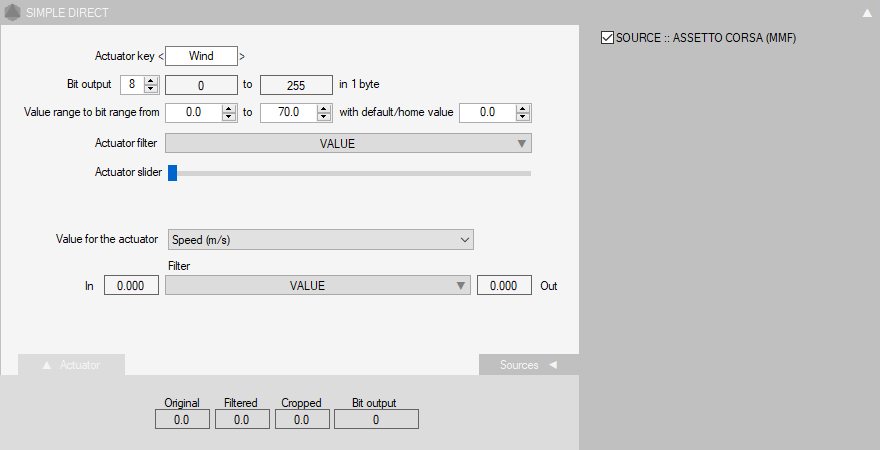Screen dimensions: 880x450
Task: Open the Actuator filter dropdown
Action: tap(348, 144)
